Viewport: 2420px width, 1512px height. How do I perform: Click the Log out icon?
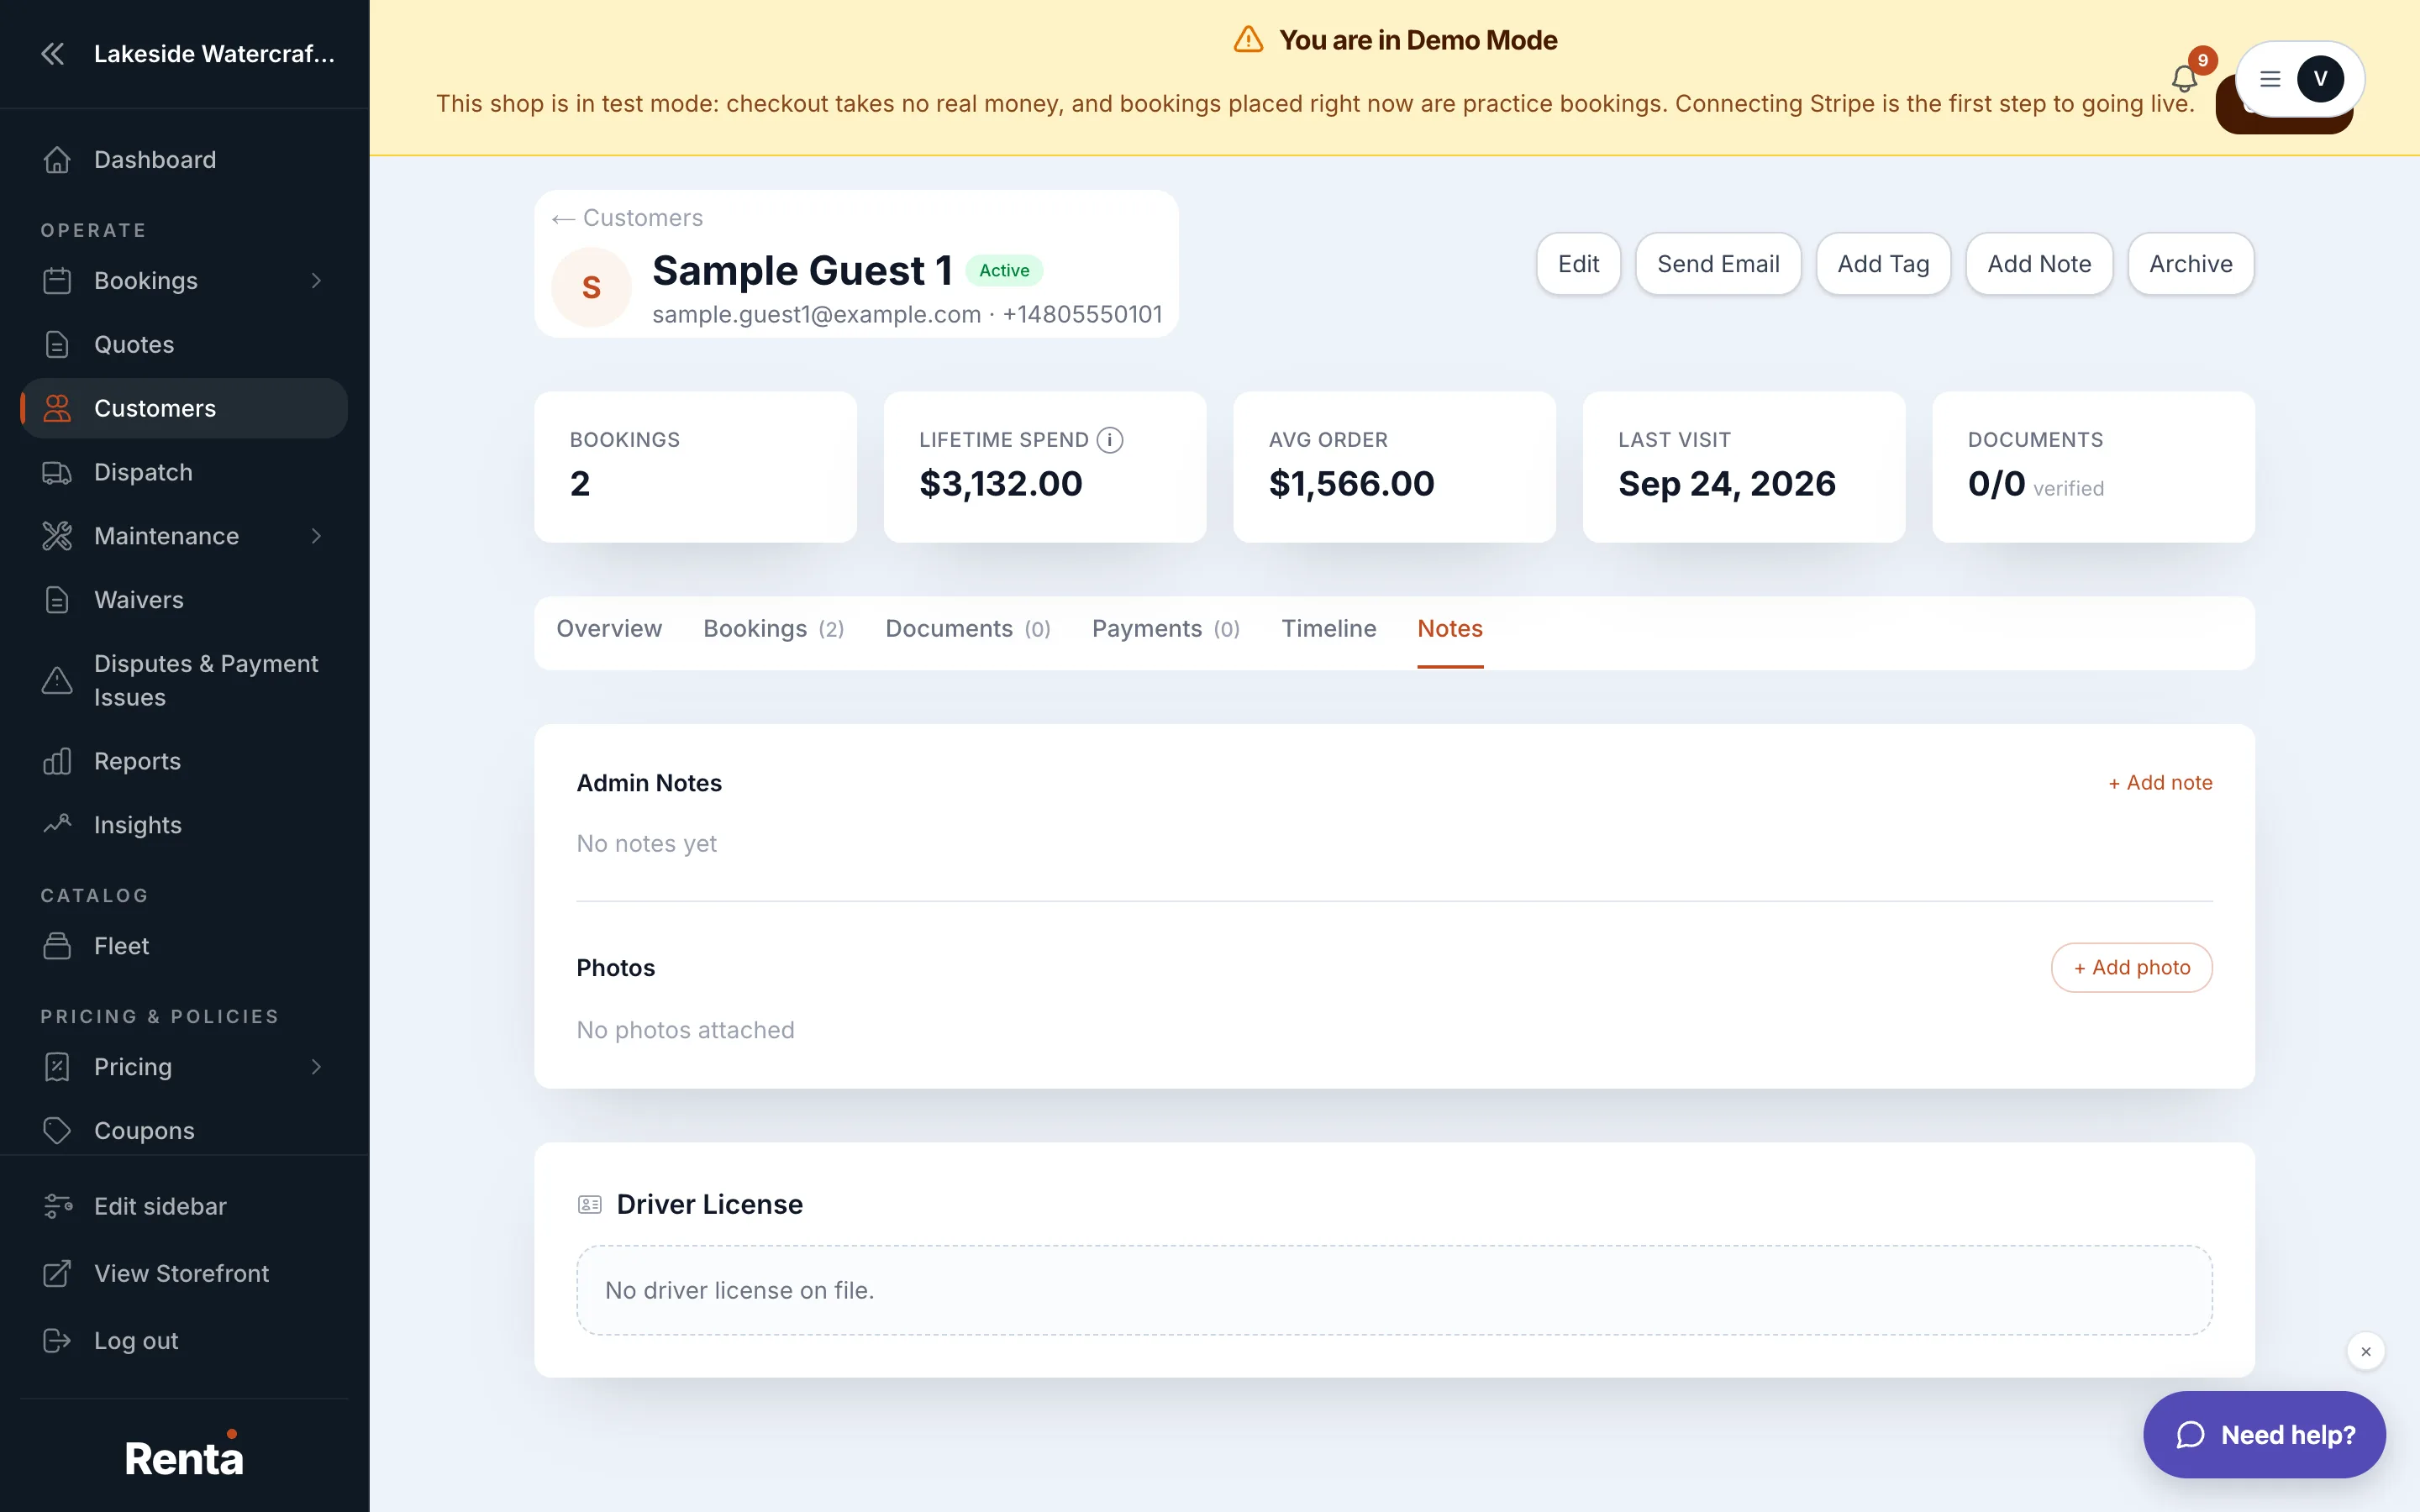pyautogui.click(x=57, y=1340)
